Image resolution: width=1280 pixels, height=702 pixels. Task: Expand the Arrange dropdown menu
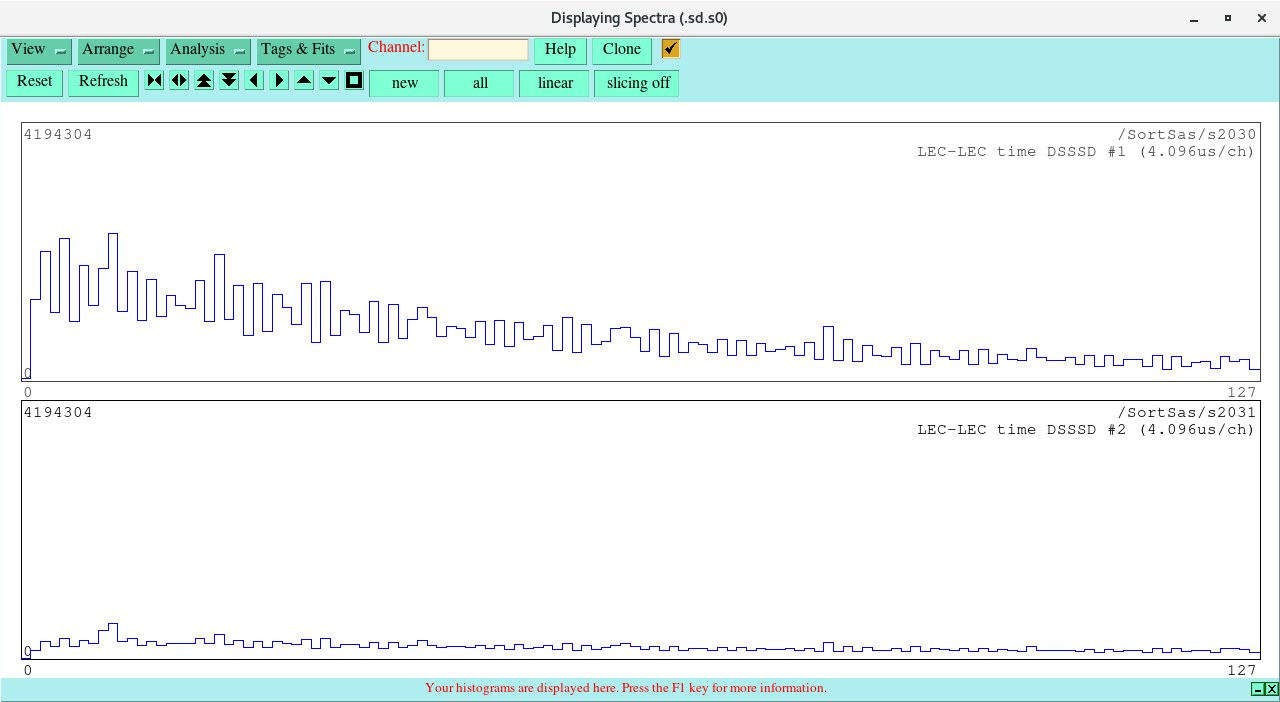118,50
